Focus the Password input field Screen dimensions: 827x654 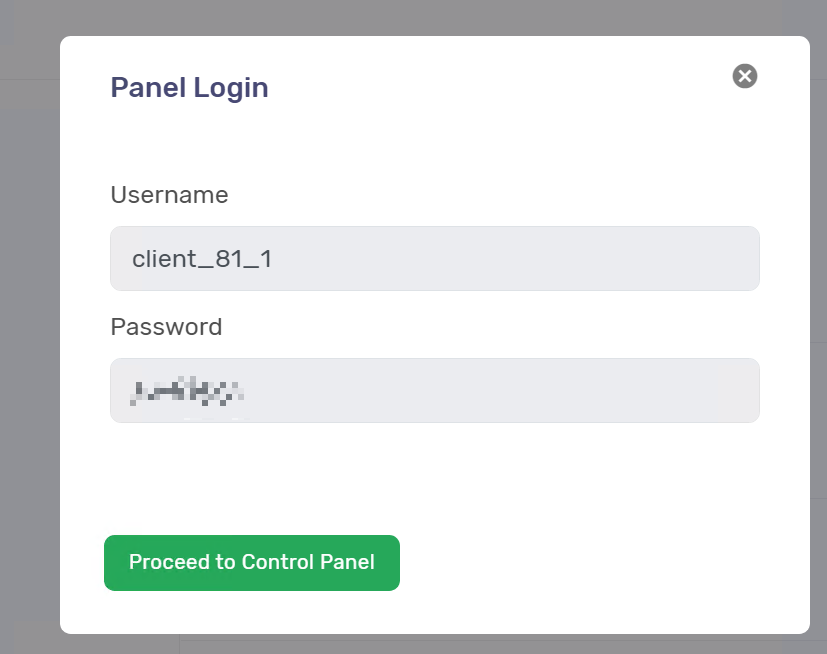click(435, 390)
